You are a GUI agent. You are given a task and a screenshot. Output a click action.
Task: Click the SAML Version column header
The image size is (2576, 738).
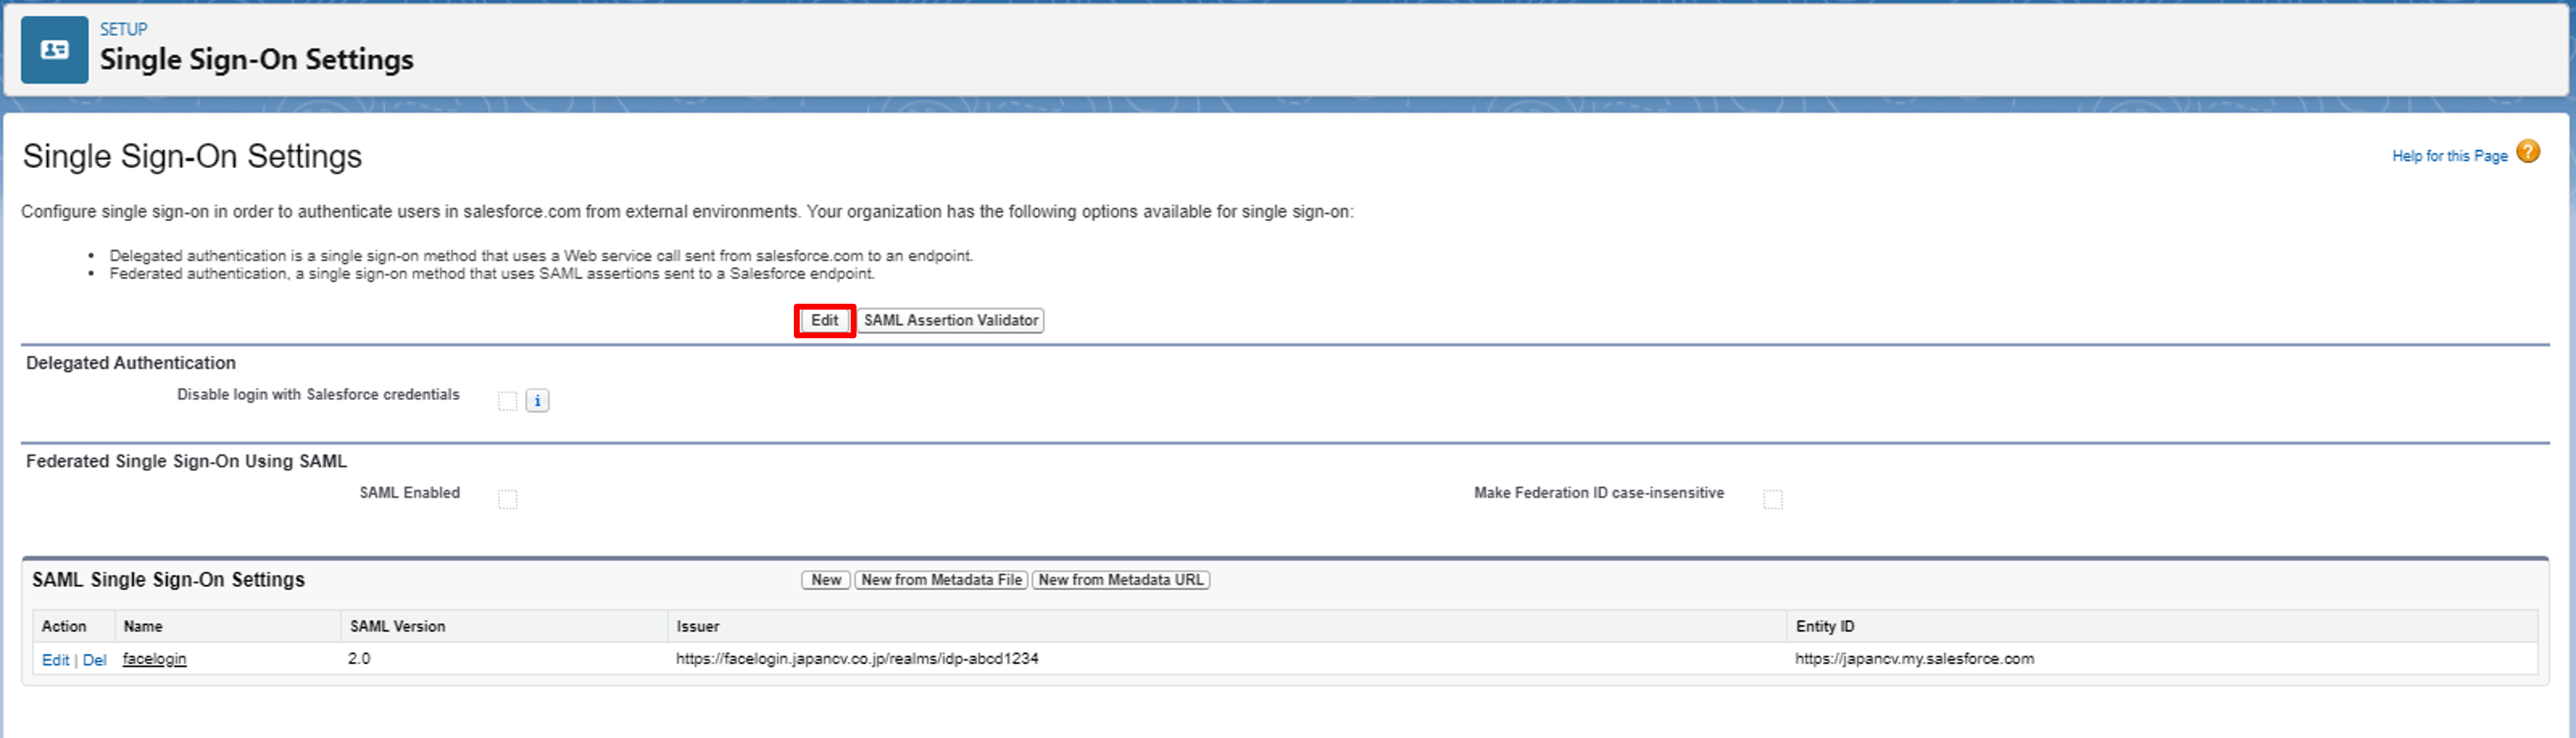pos(397,626)
